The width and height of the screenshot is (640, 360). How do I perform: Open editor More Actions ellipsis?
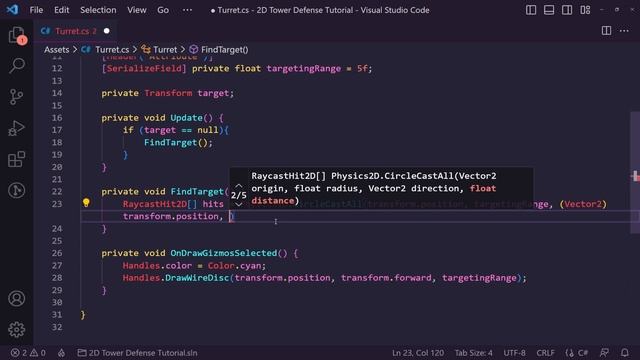click(624, 31)
